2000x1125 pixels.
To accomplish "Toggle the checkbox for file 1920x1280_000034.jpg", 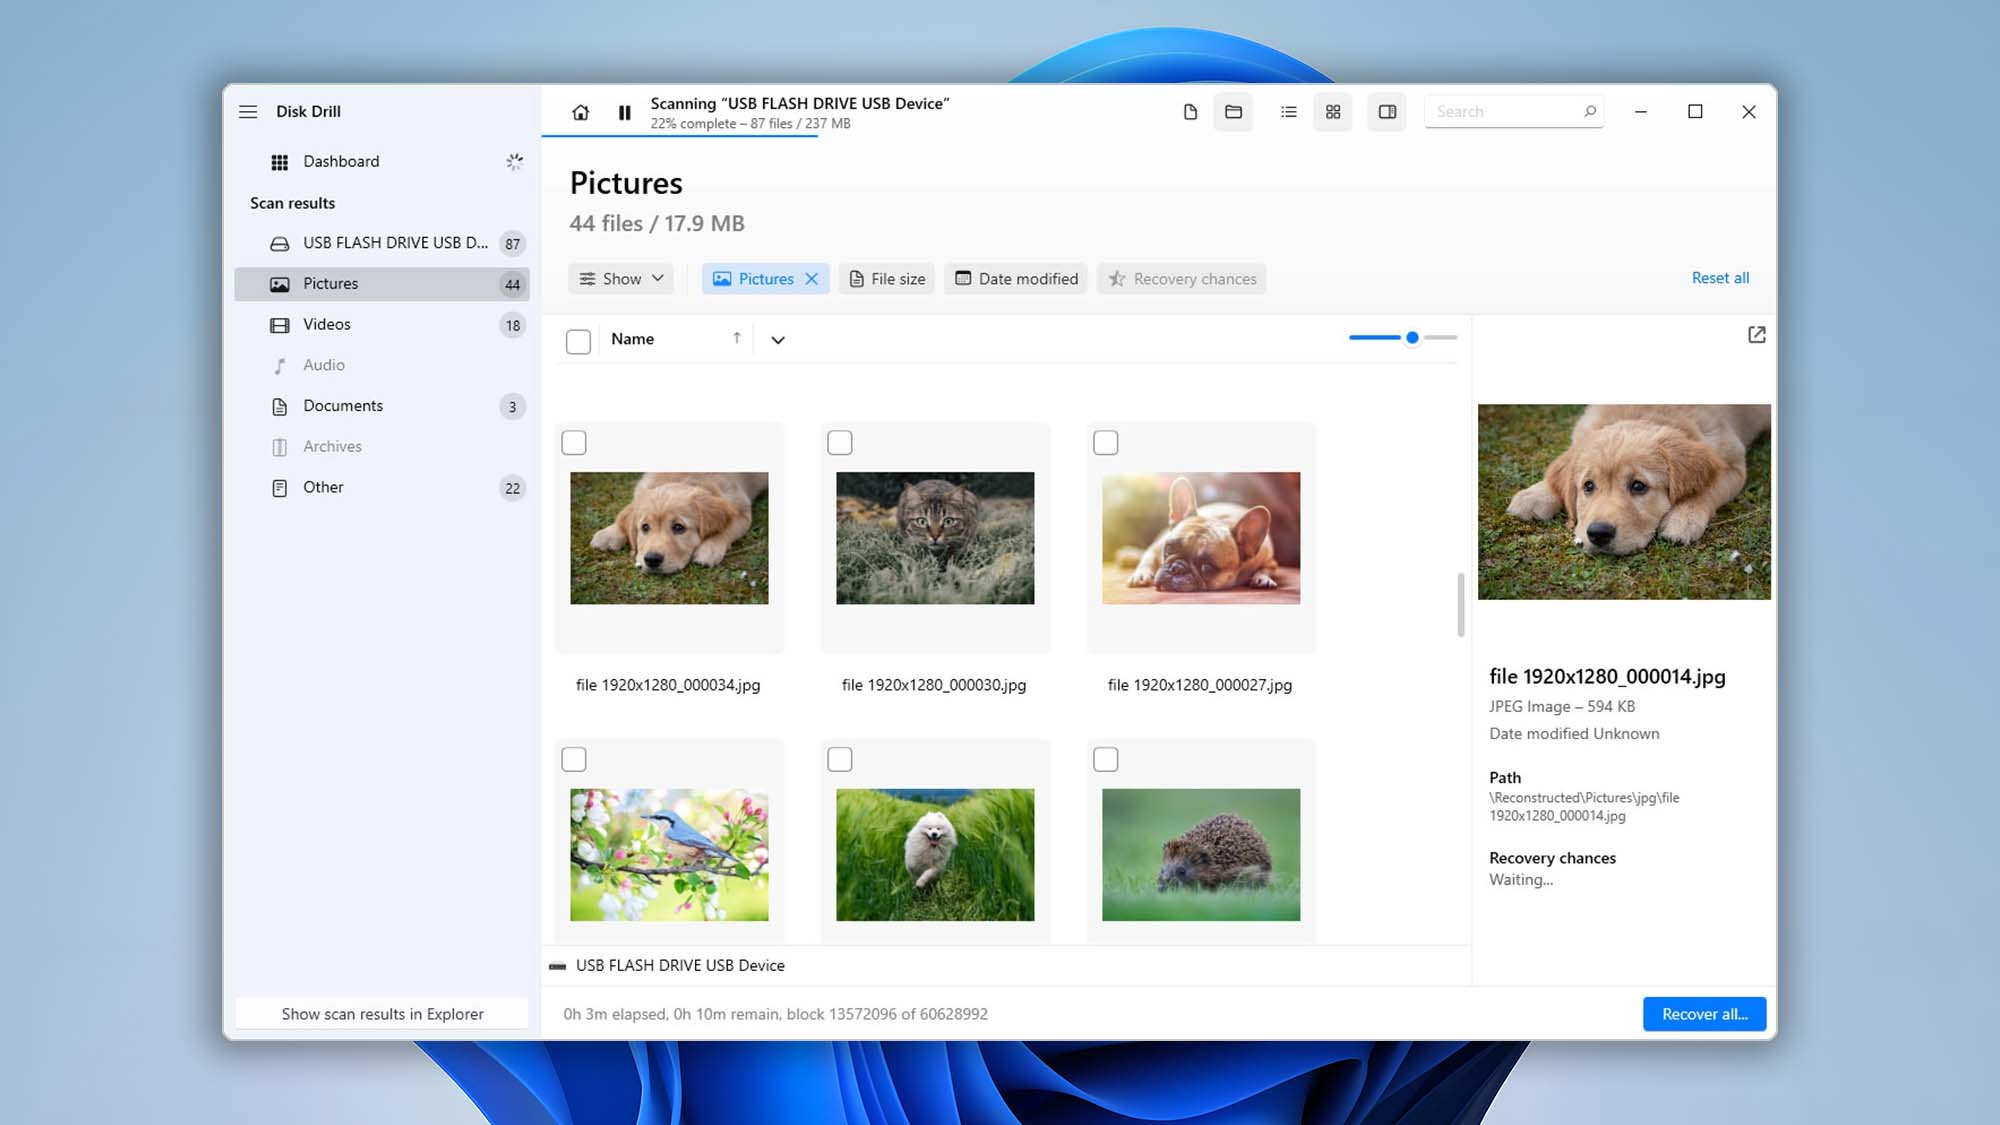I will coord(573,441).
